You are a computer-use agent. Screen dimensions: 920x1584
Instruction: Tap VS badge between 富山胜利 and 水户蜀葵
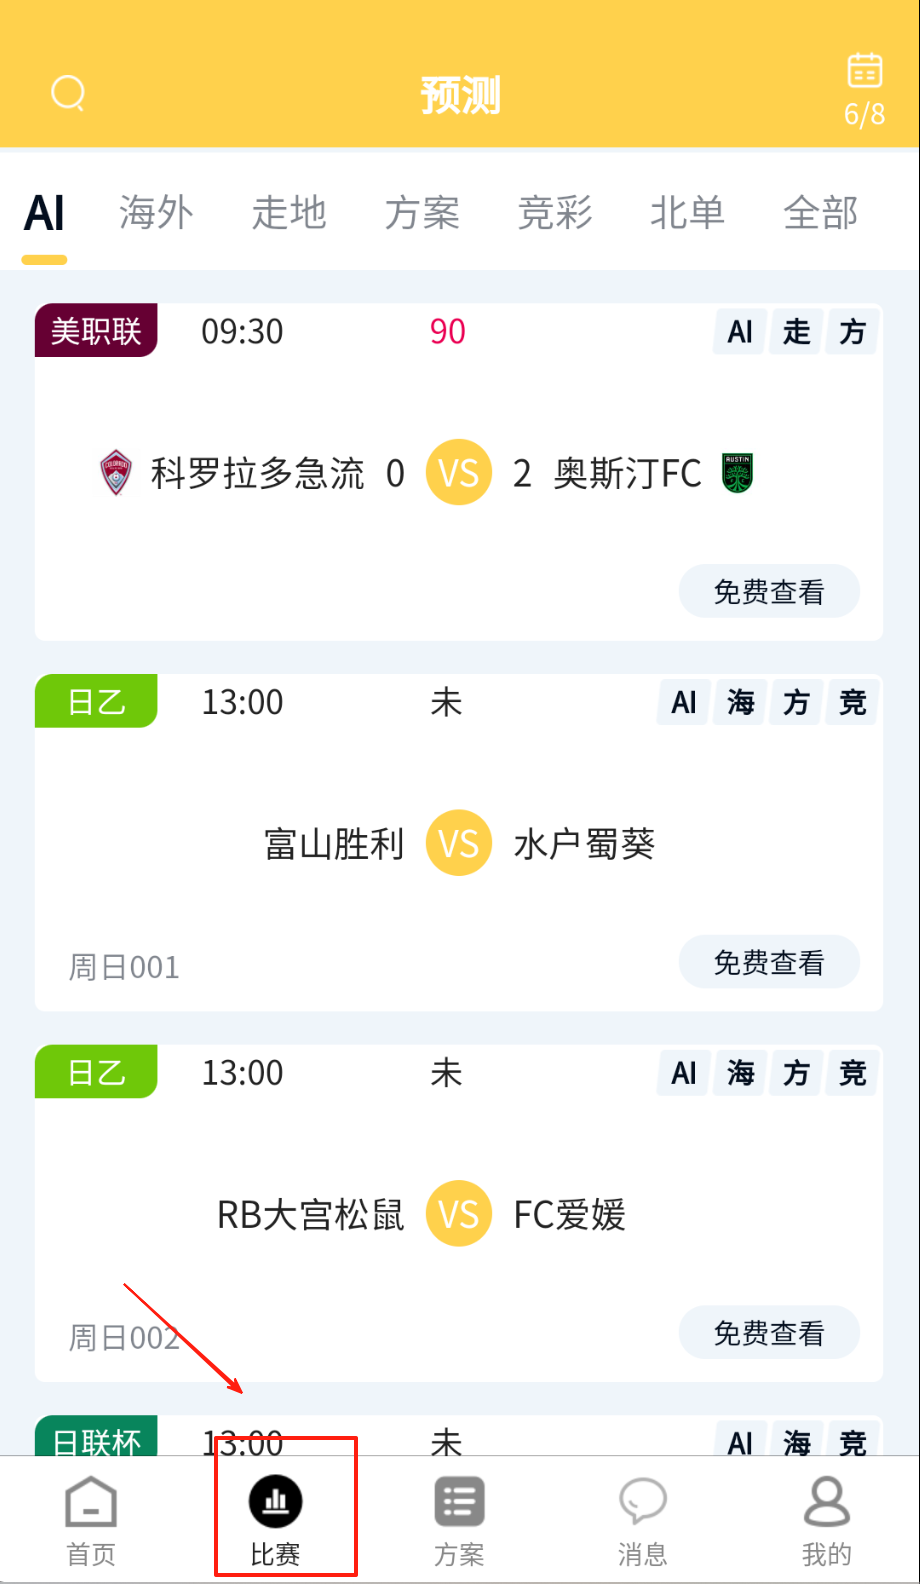tap(459, 843)
